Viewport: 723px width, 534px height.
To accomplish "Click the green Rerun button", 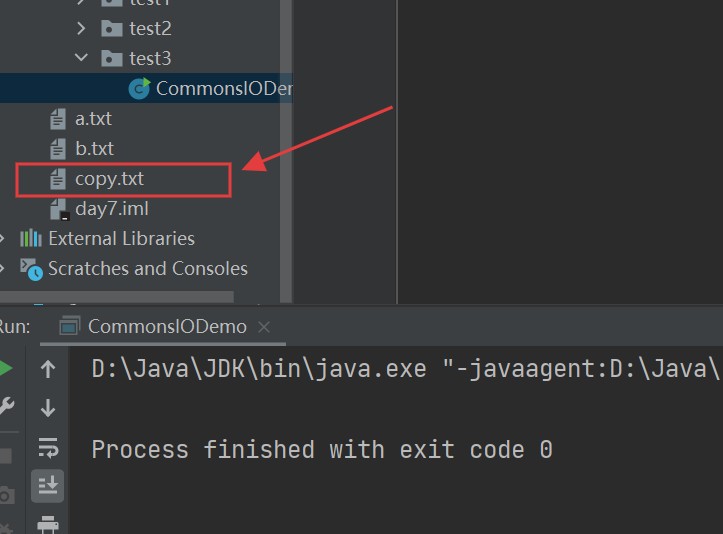I will click(x=6, y=369).
